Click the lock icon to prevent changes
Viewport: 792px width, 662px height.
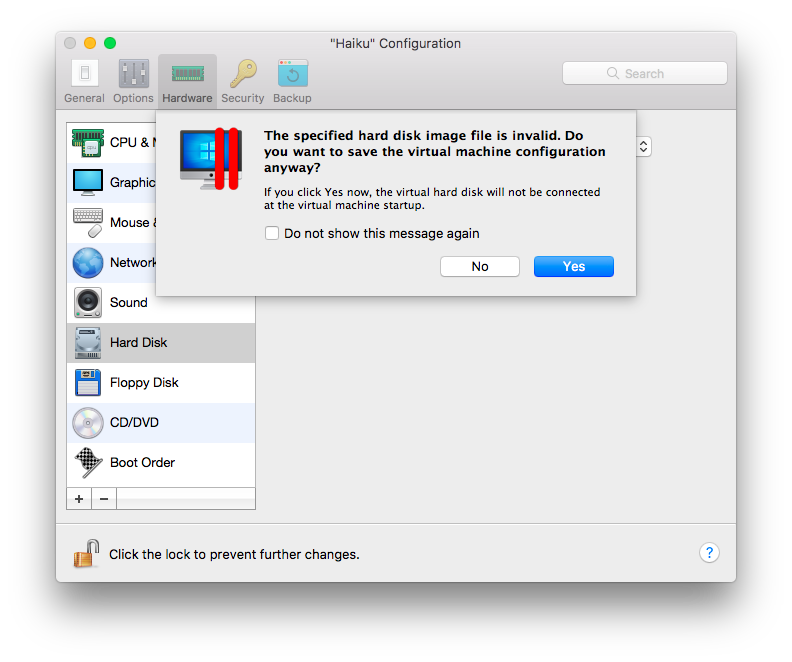coord(86,553)
